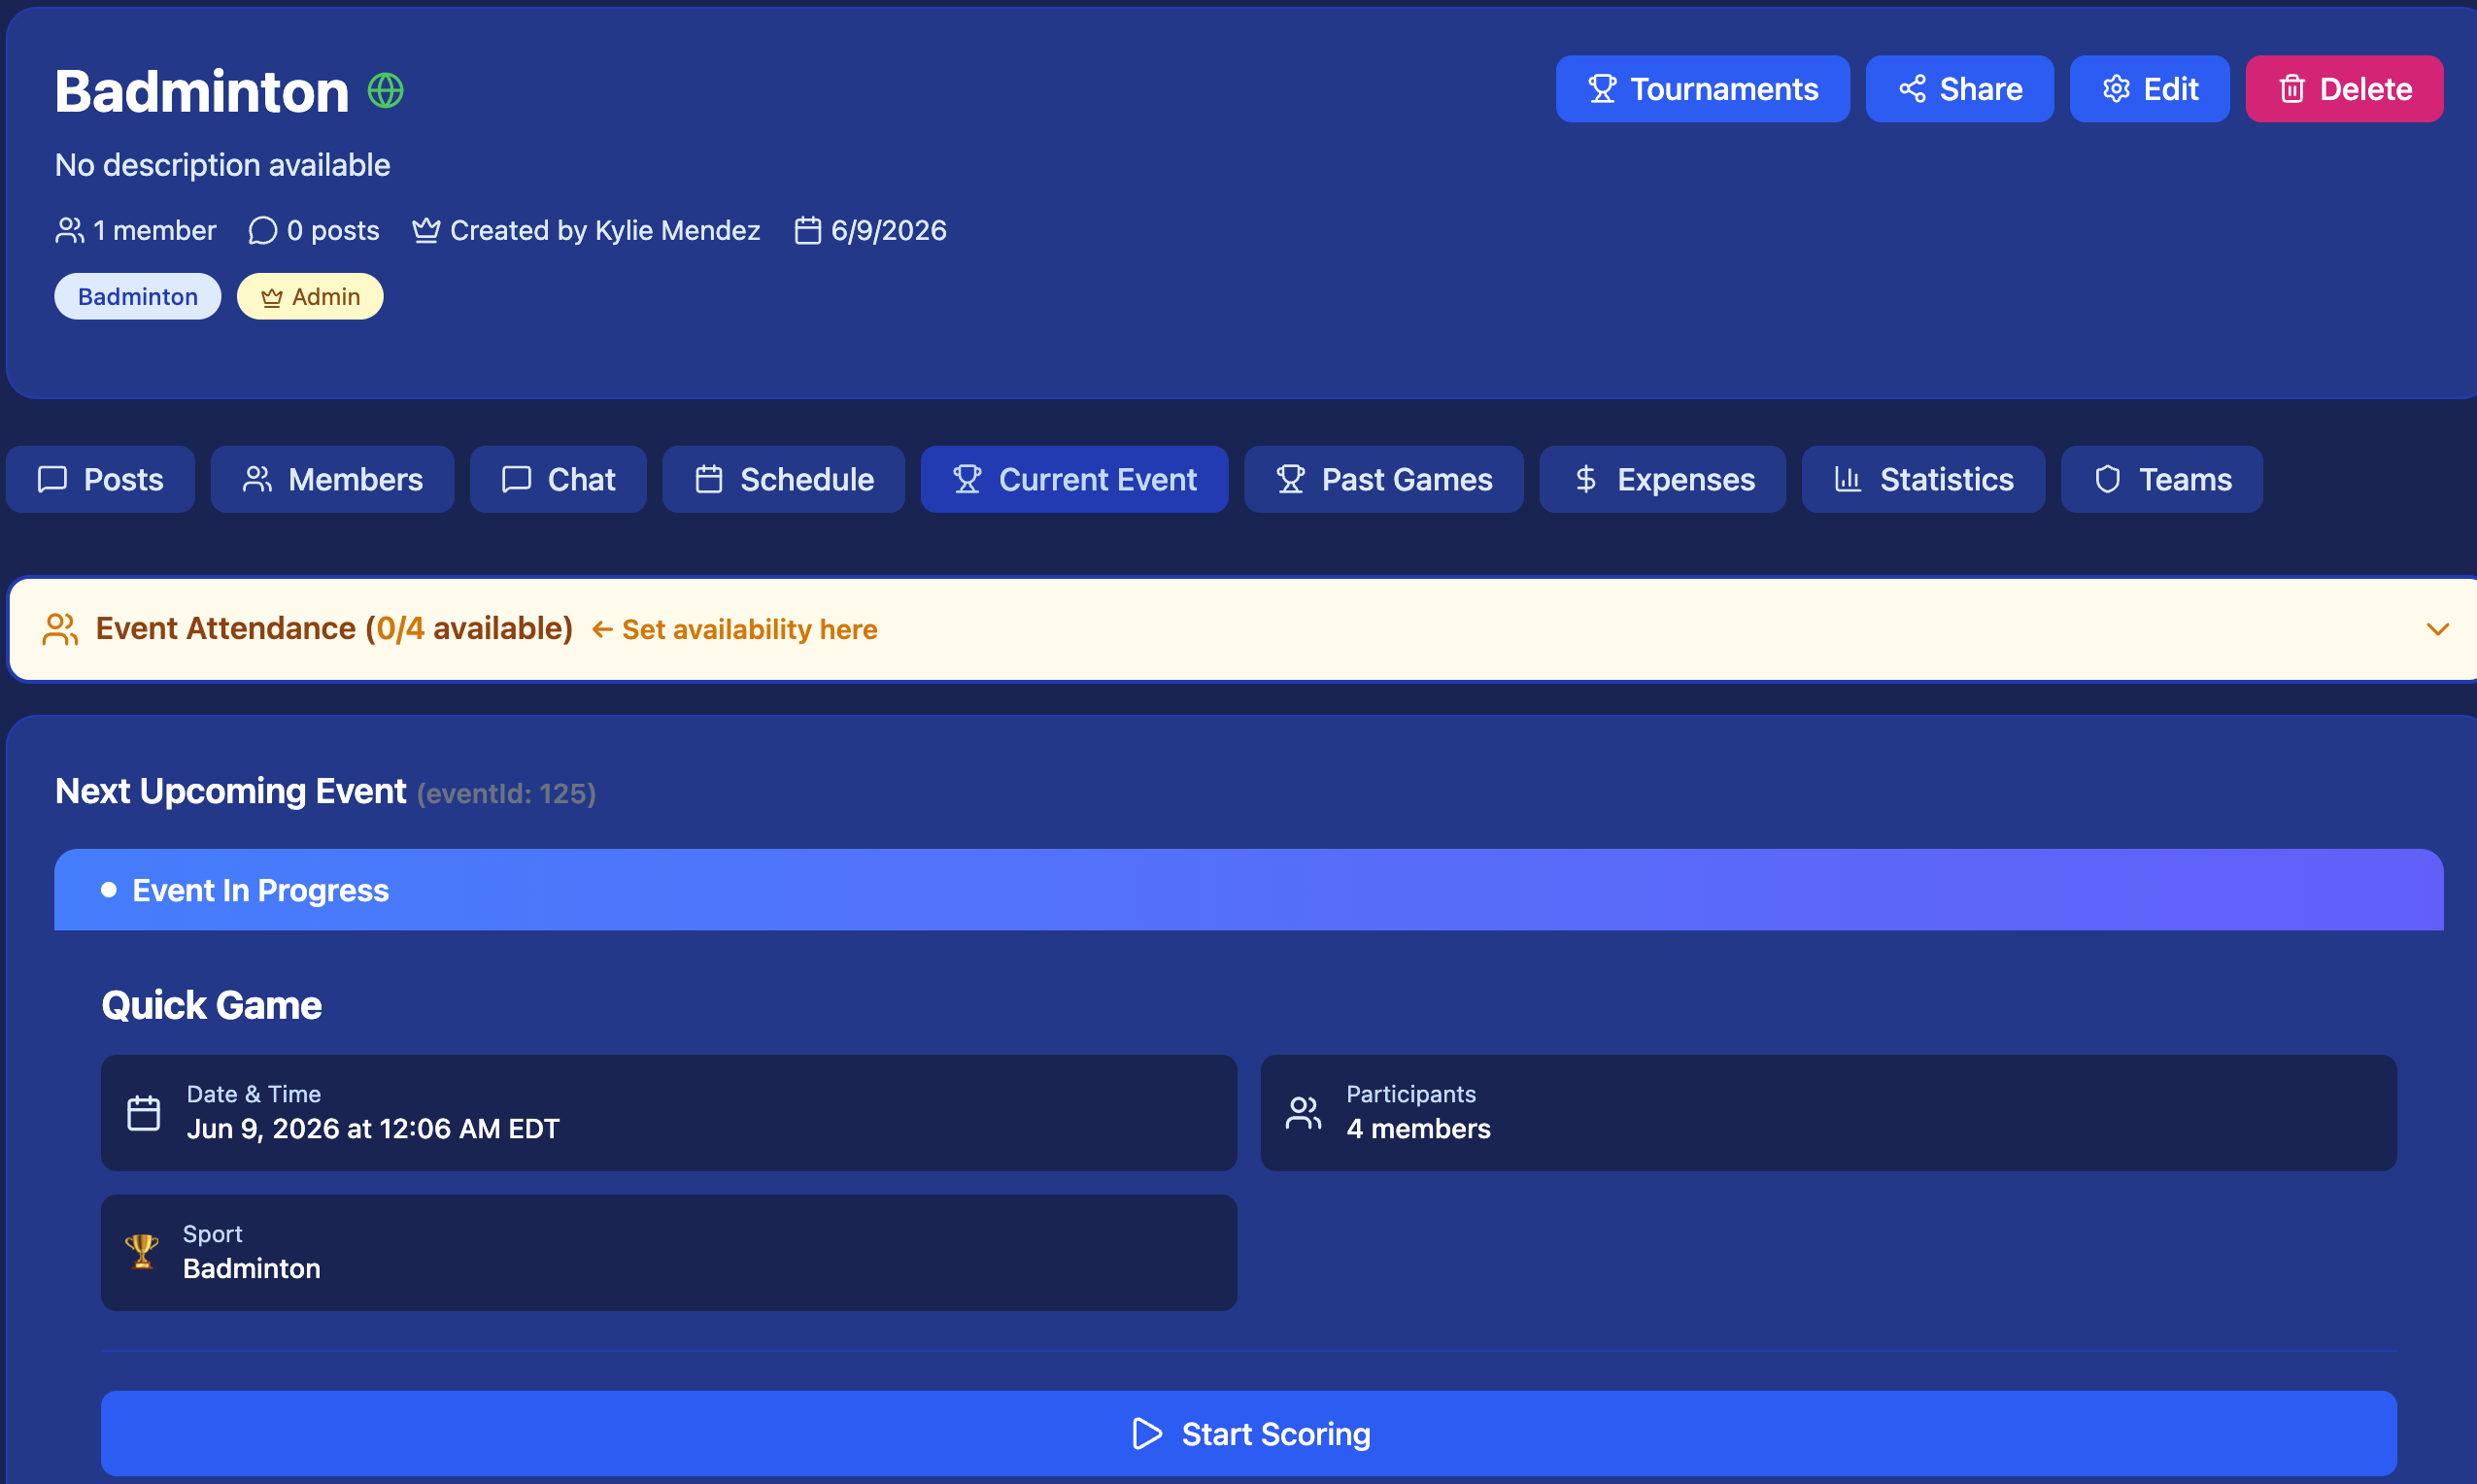The width and height of the screenshot is (2477, 1484).
Task: Click the calendar icon in Date & Time card
Action: click(144, 1113)
